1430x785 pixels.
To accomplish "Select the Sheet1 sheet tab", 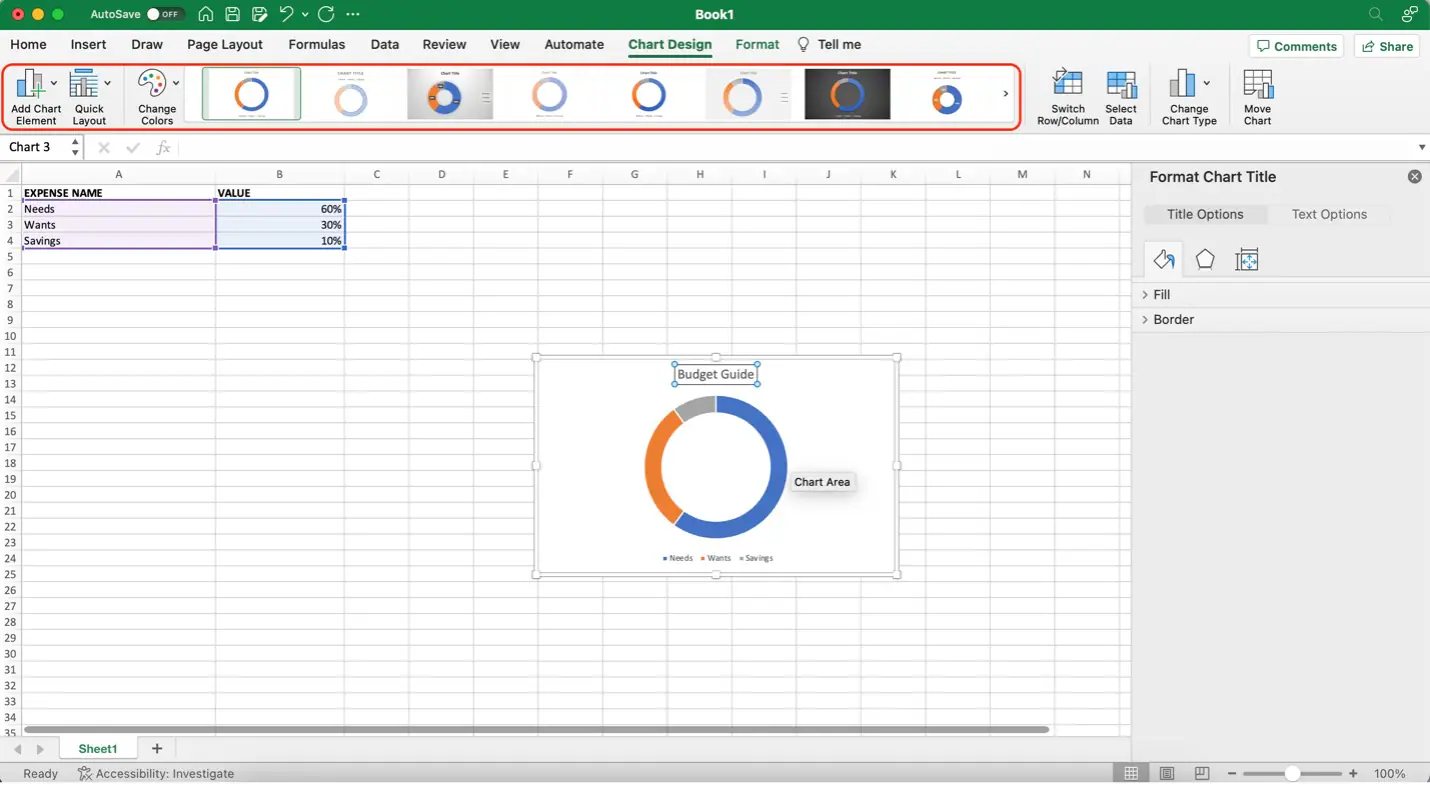I will coord(98,748).
